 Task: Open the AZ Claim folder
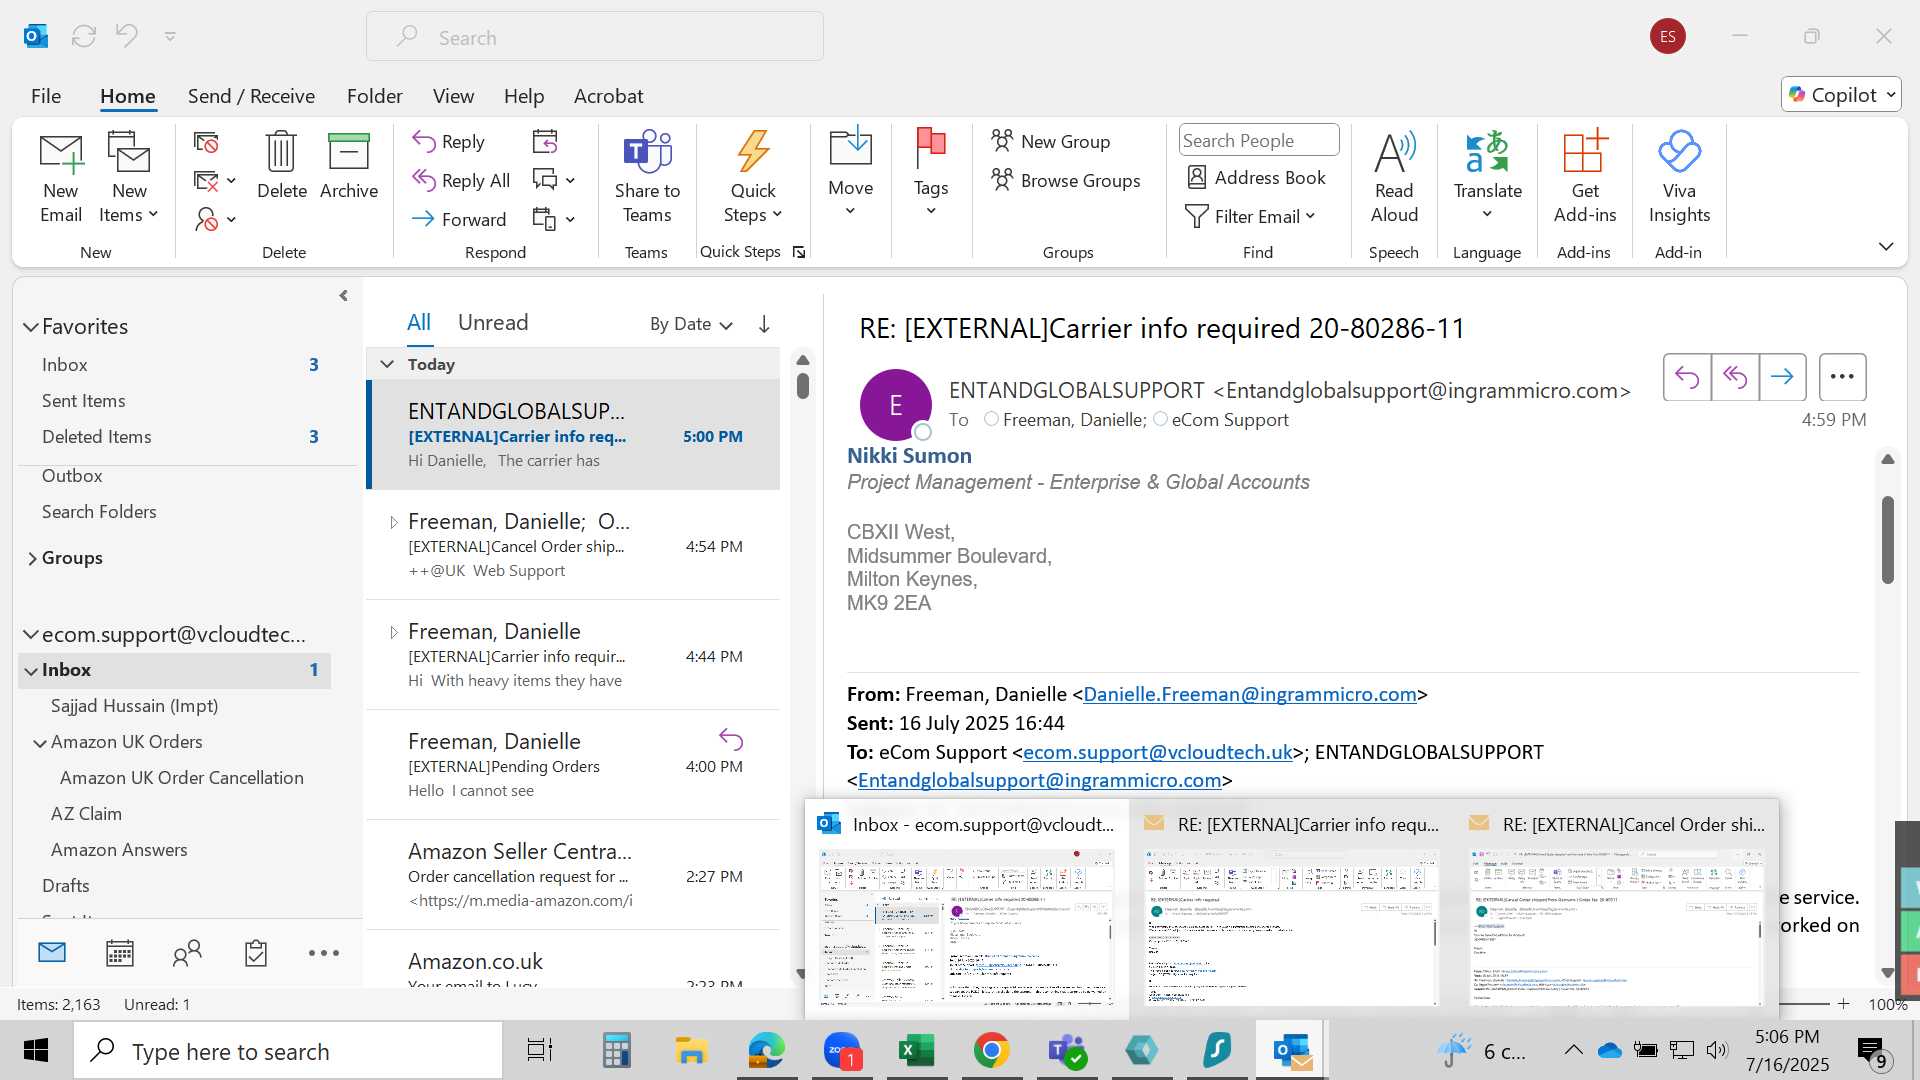click(86, 814)
